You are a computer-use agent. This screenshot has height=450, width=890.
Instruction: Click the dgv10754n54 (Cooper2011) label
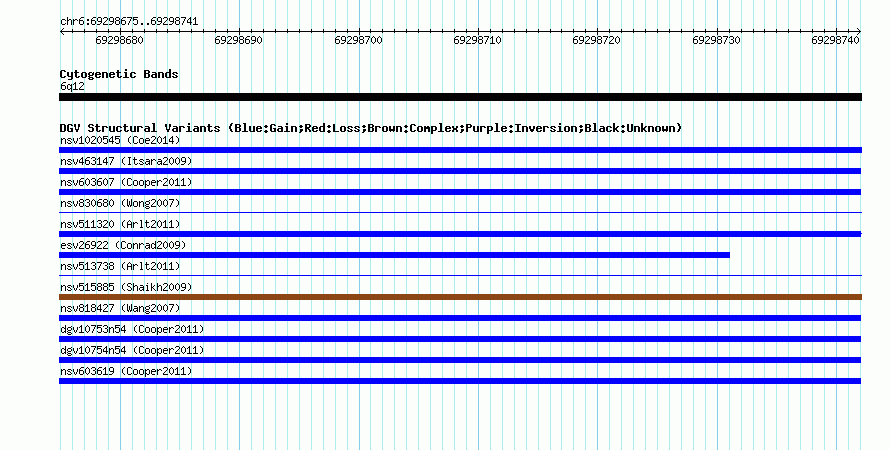pos(132,350)
